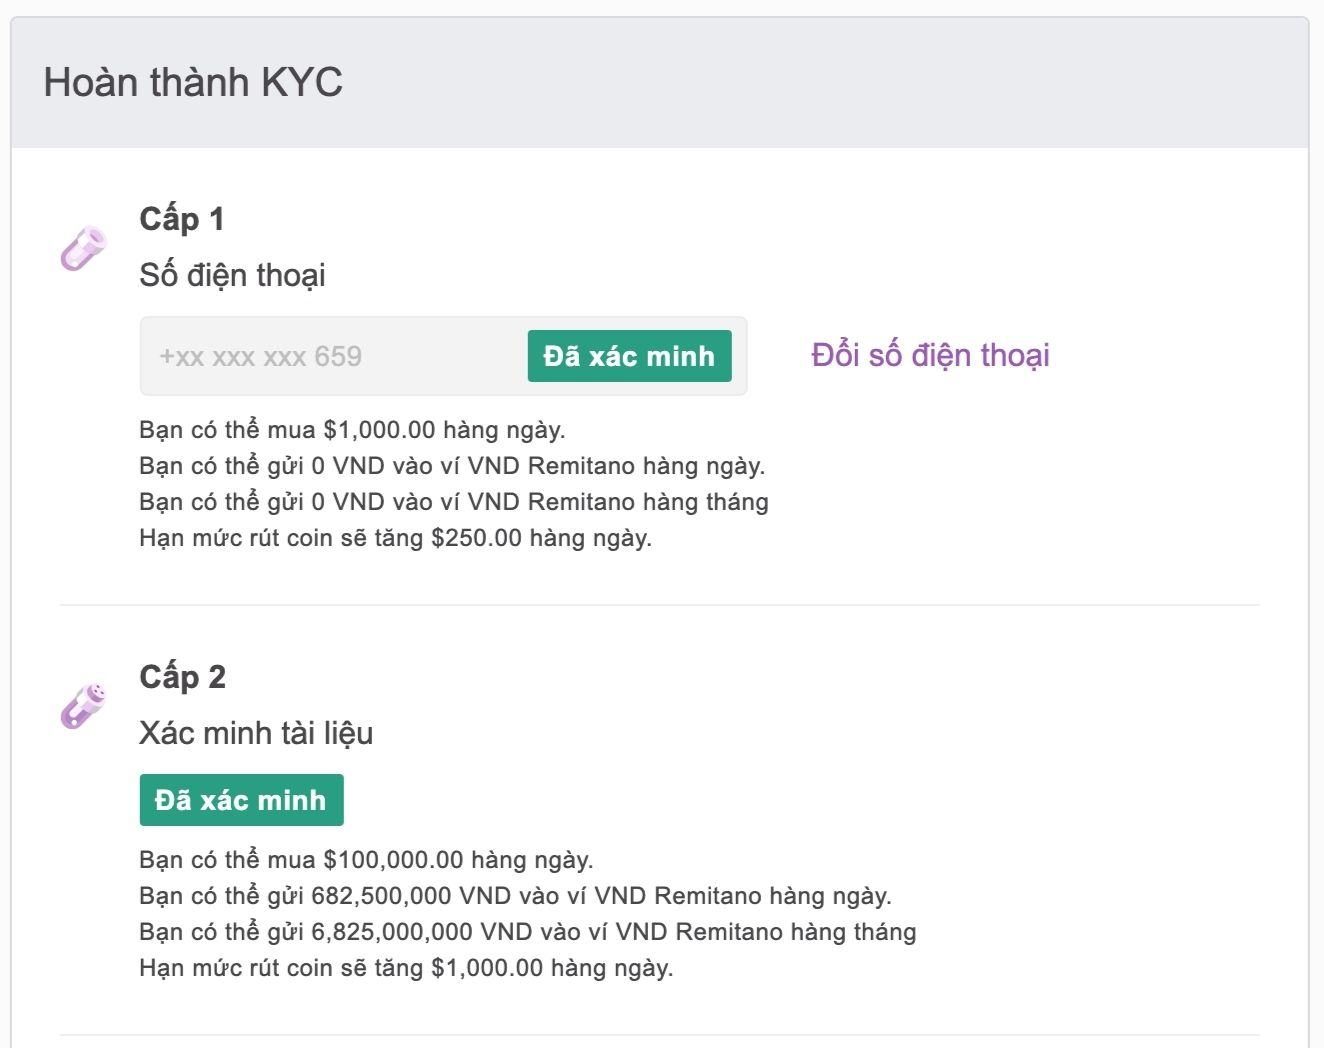Click the Đã xác minh badge in phone field
The height and width of the screenshot is (1048, 1324).
pyautogui.click(x=629, y=356)
